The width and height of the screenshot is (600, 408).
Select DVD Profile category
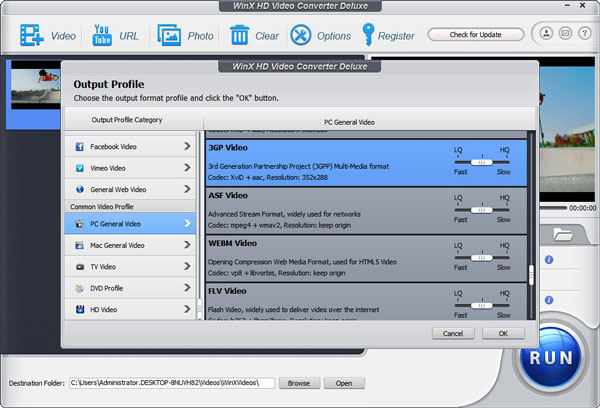(130, 288)
